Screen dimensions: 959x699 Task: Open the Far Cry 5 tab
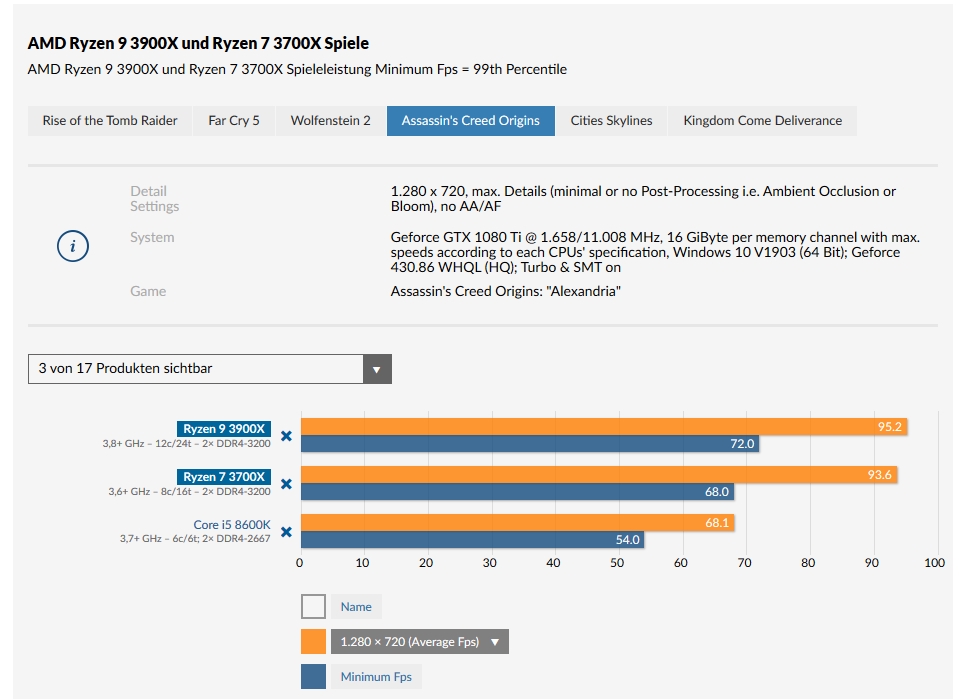click(234, 120)
